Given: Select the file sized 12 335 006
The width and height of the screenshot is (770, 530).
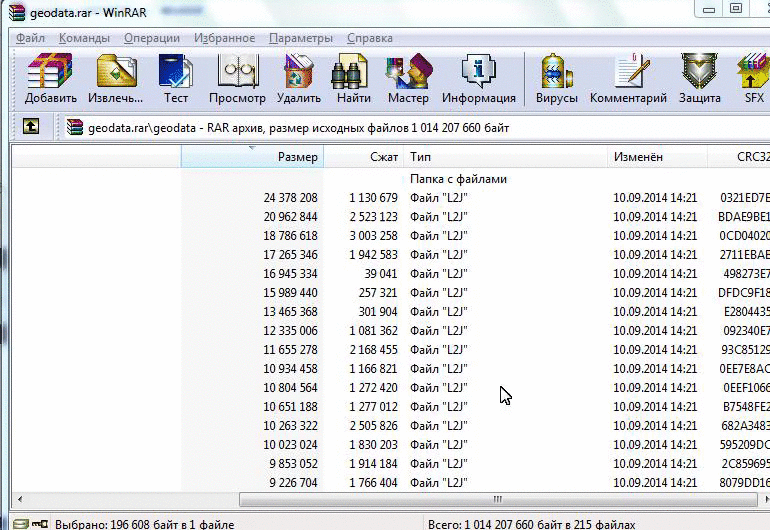Looking at the screenshot, I should (x=391, y=331).
